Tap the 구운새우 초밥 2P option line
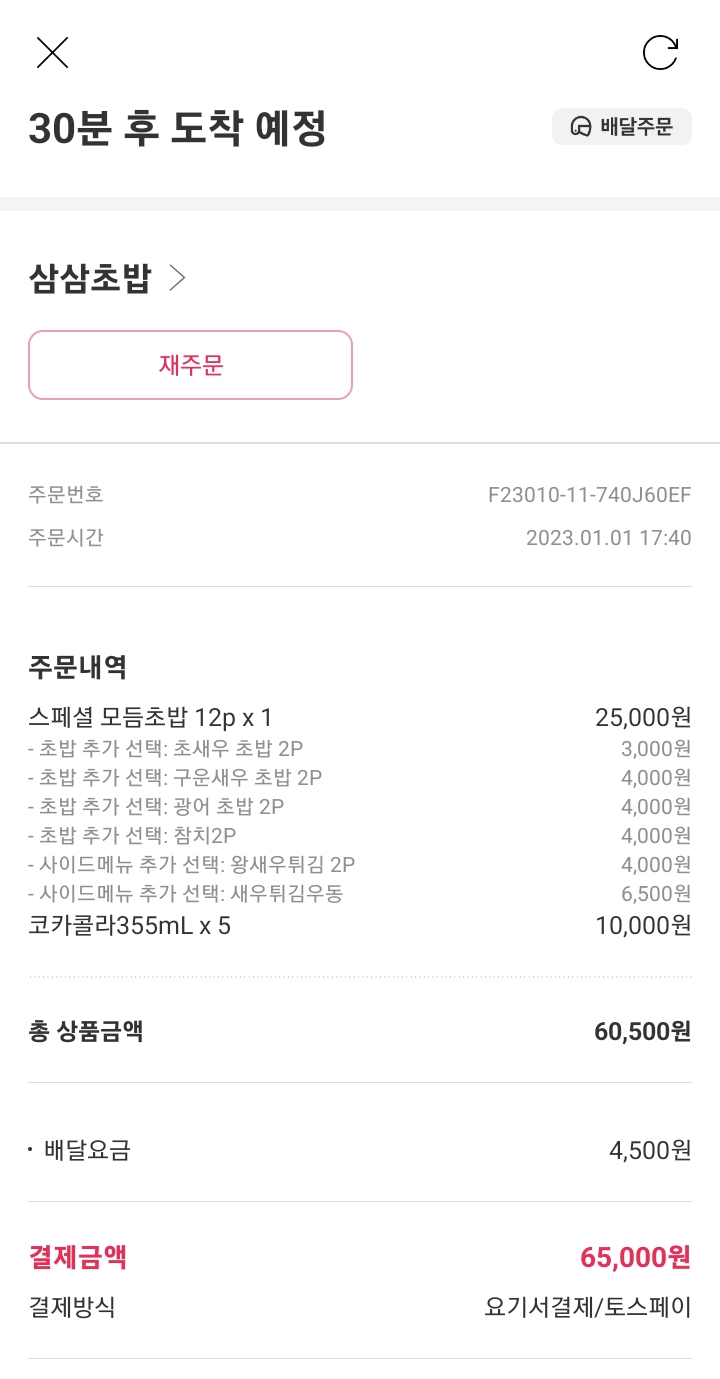720x1379 pixels. click(x=175, y=777)
